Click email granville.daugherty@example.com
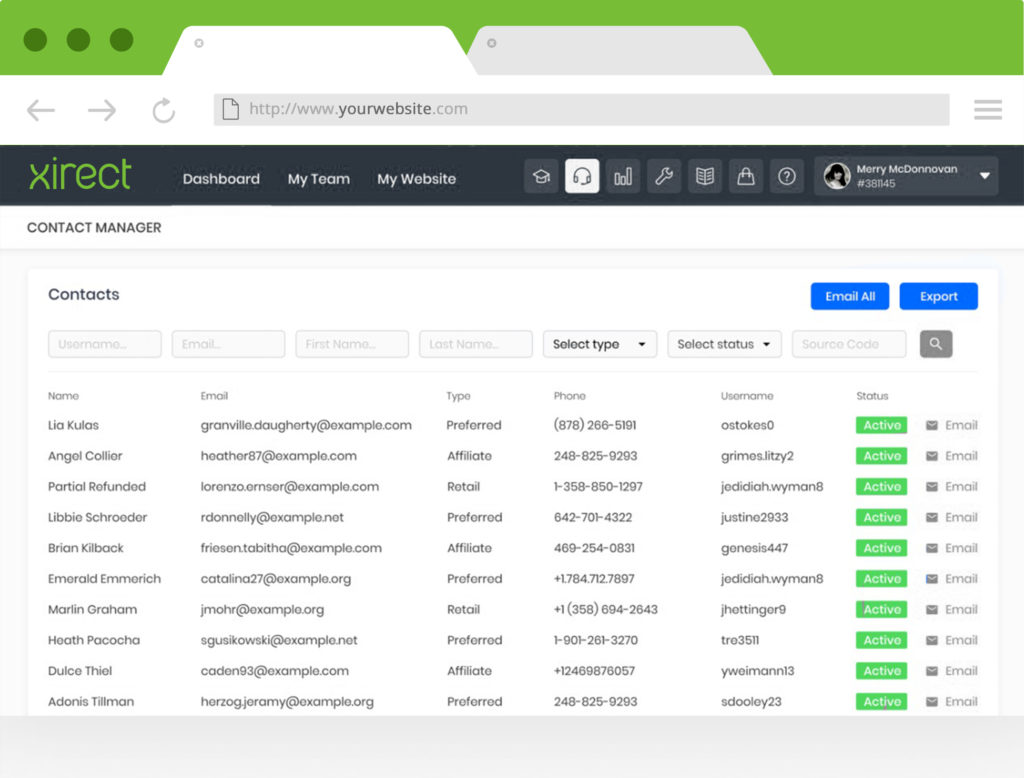The height and width of the screenshot is (778, 1024). pyautogui.click(x=306, y=425)
